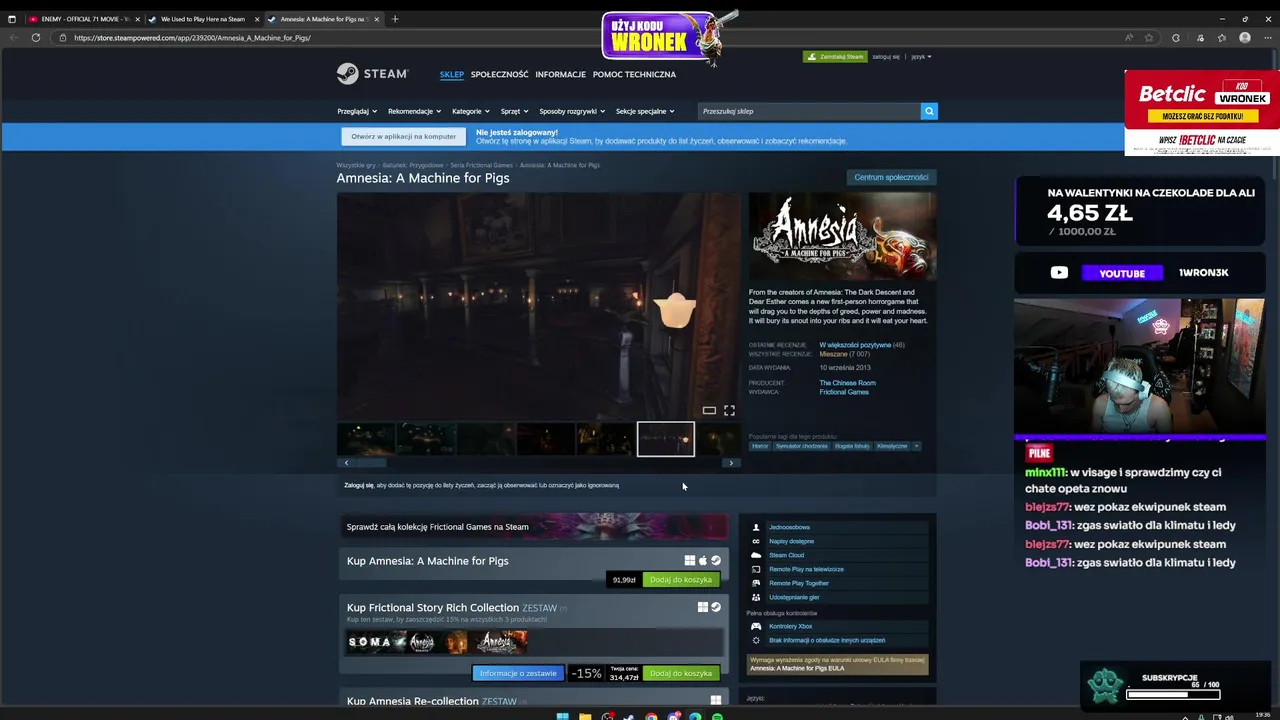Click zaloguj się login link
The image size is (1280, 720).
click(886, 57)
